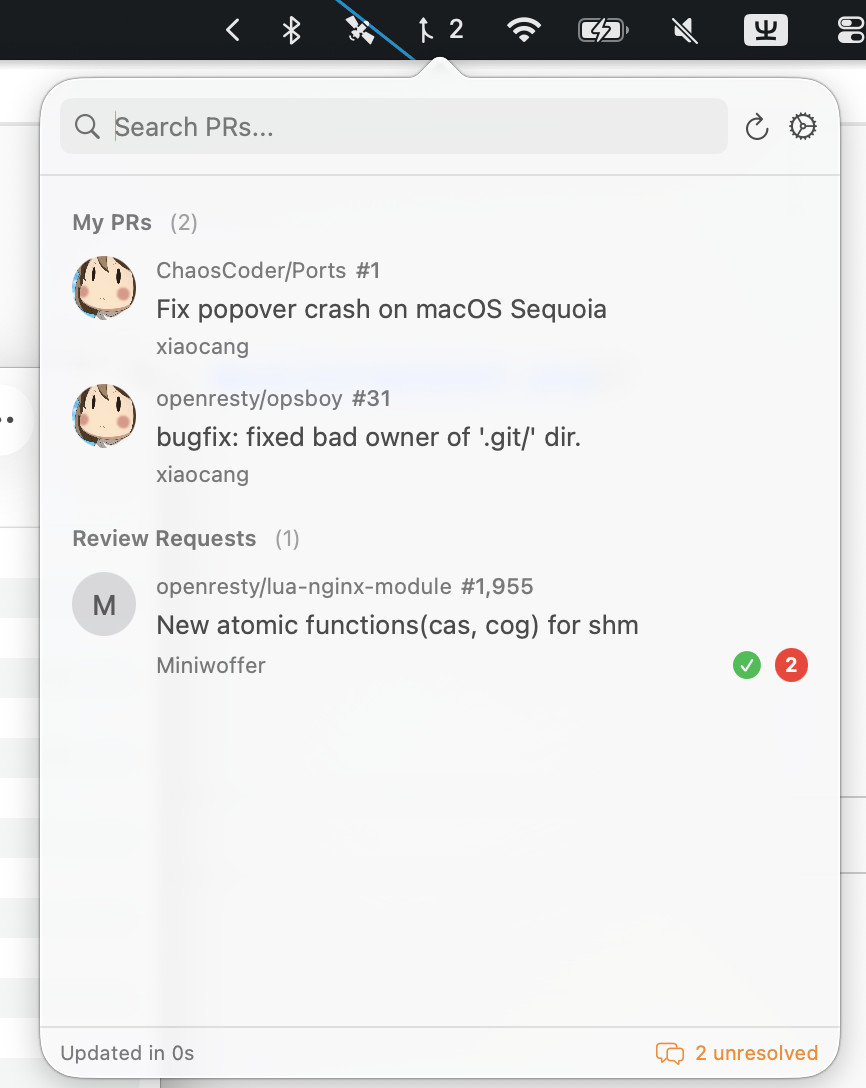Toggle the Control Center switches icon
This screenshot has height=1088, width=866.
click(x=852, y=30)
